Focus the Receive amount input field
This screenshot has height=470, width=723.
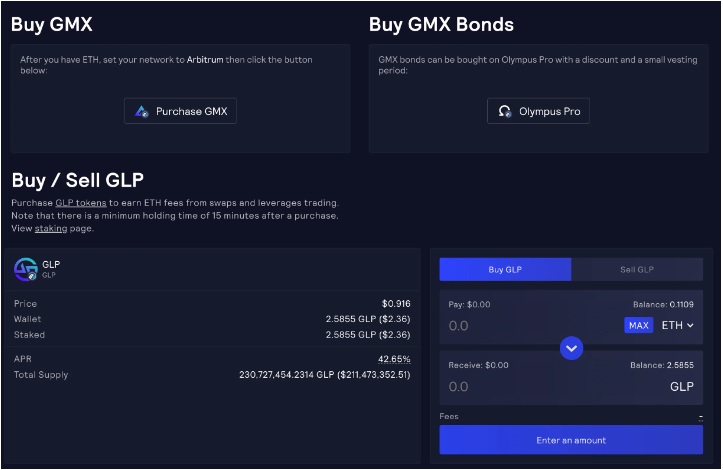[520, 386]
